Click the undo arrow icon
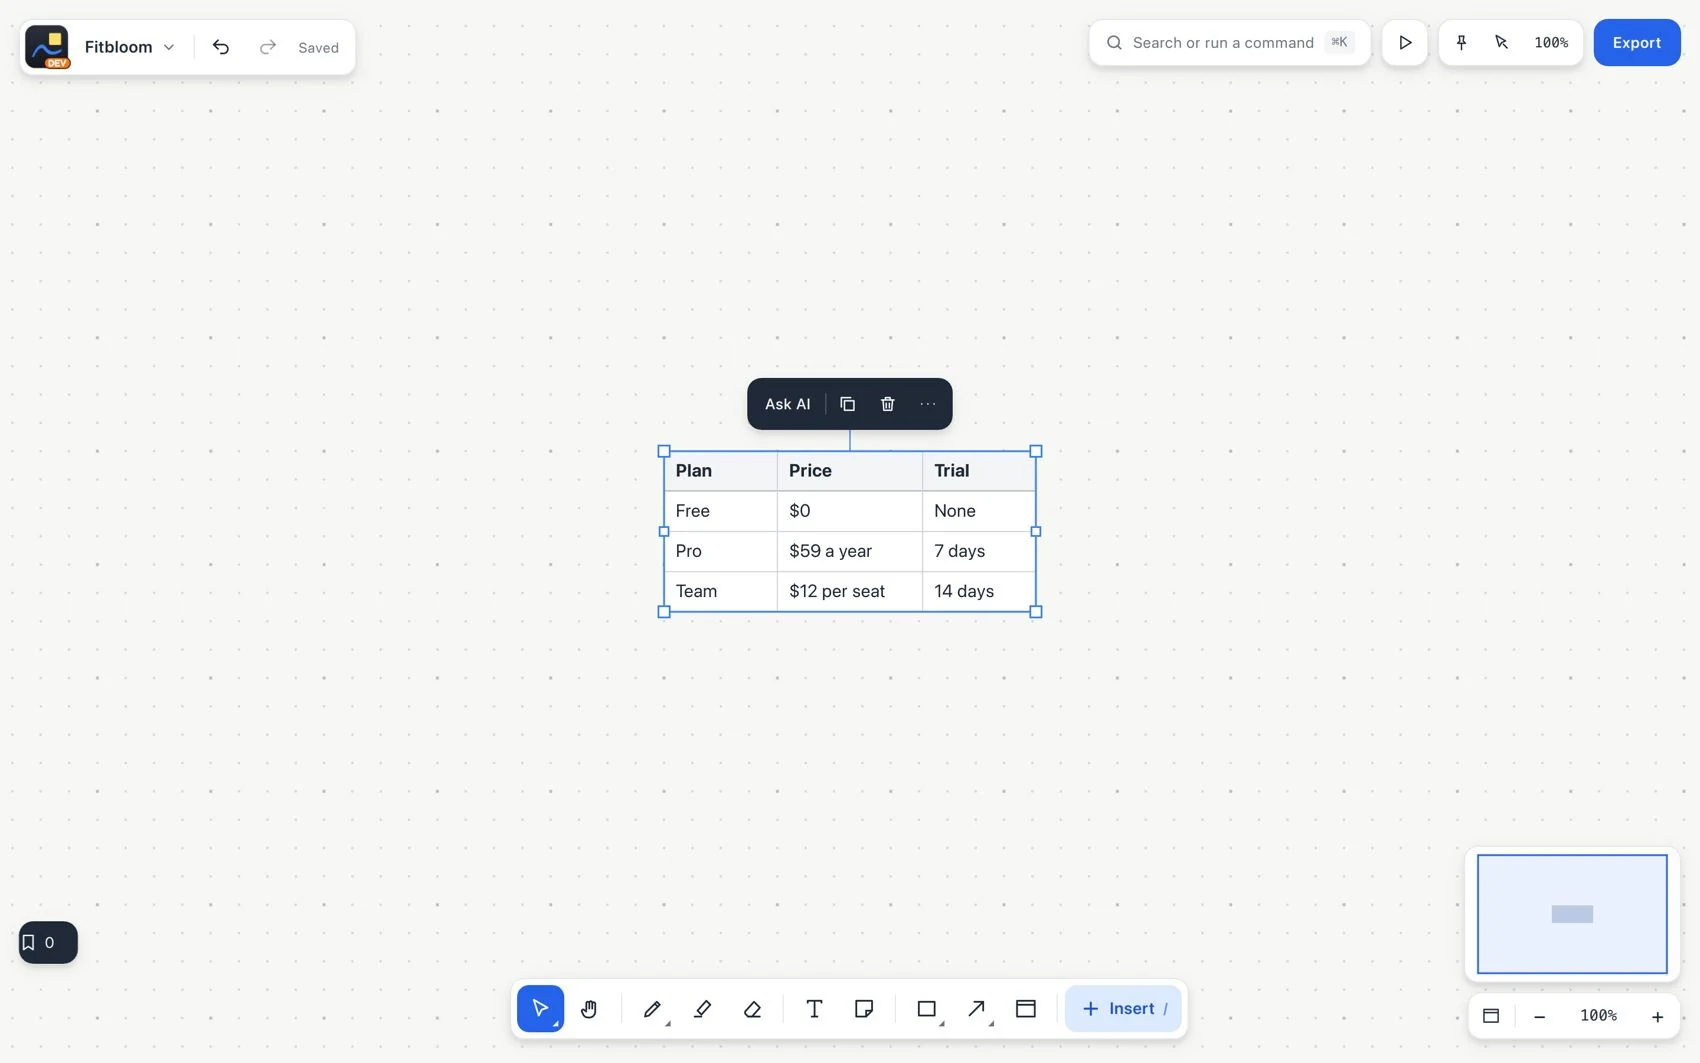Image resolution: width=1700 pixels, height=1063 pixels. pyautogui.click(x=221, y=47)
